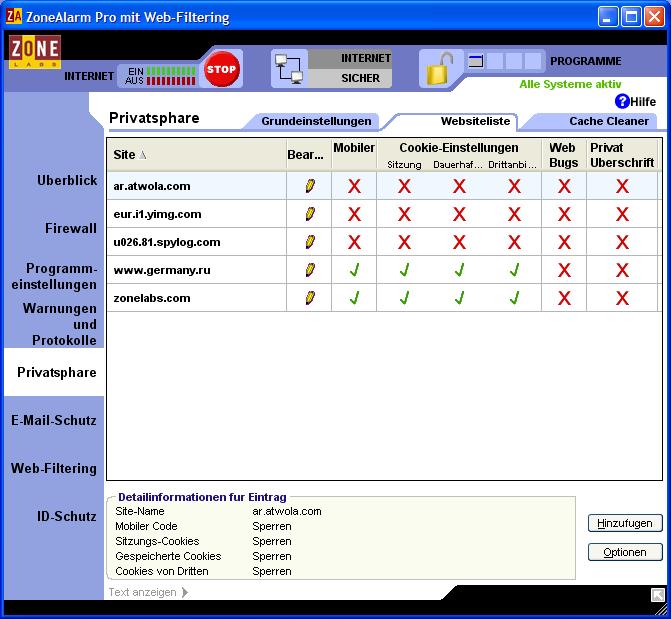Open ID-Schutz in the sidebar

point(67,516)
